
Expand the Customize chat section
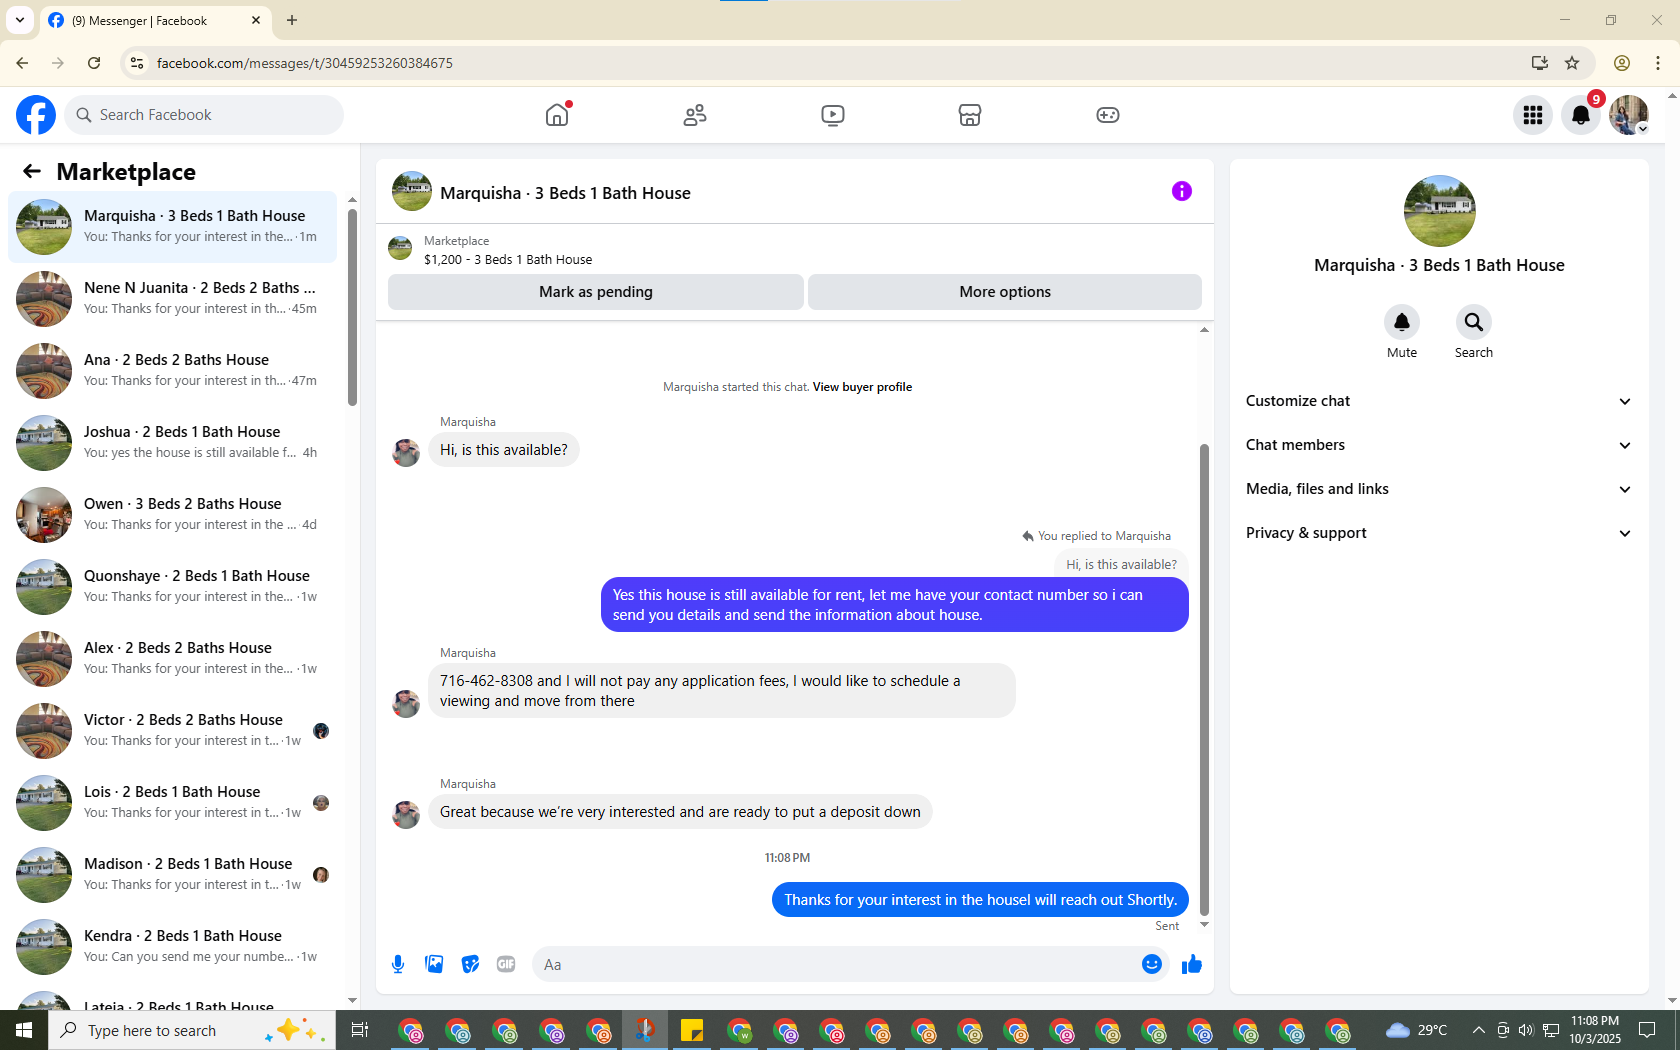click(1439, 401)
